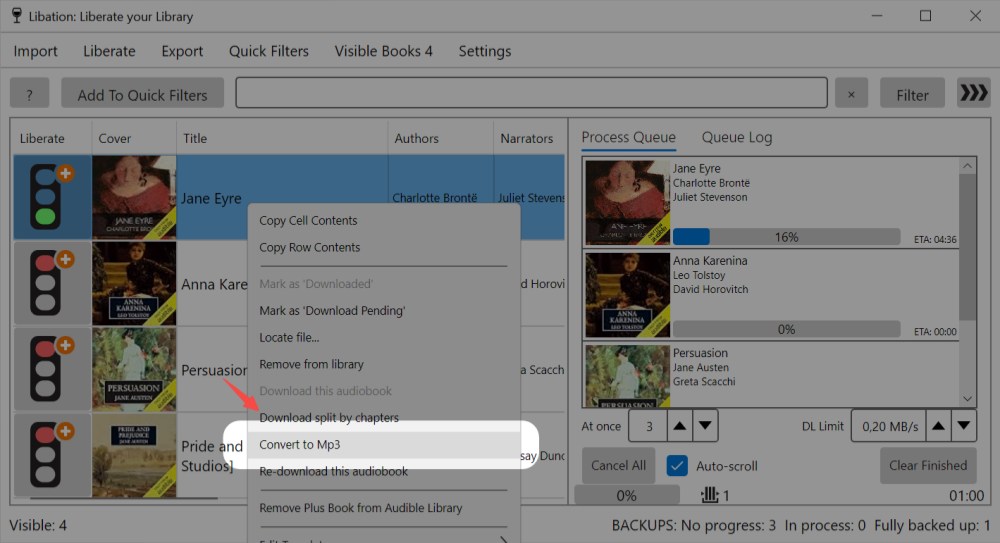Open the question mark help button
The height and width of the screenshot is (543, 1000).
[29, 94]
